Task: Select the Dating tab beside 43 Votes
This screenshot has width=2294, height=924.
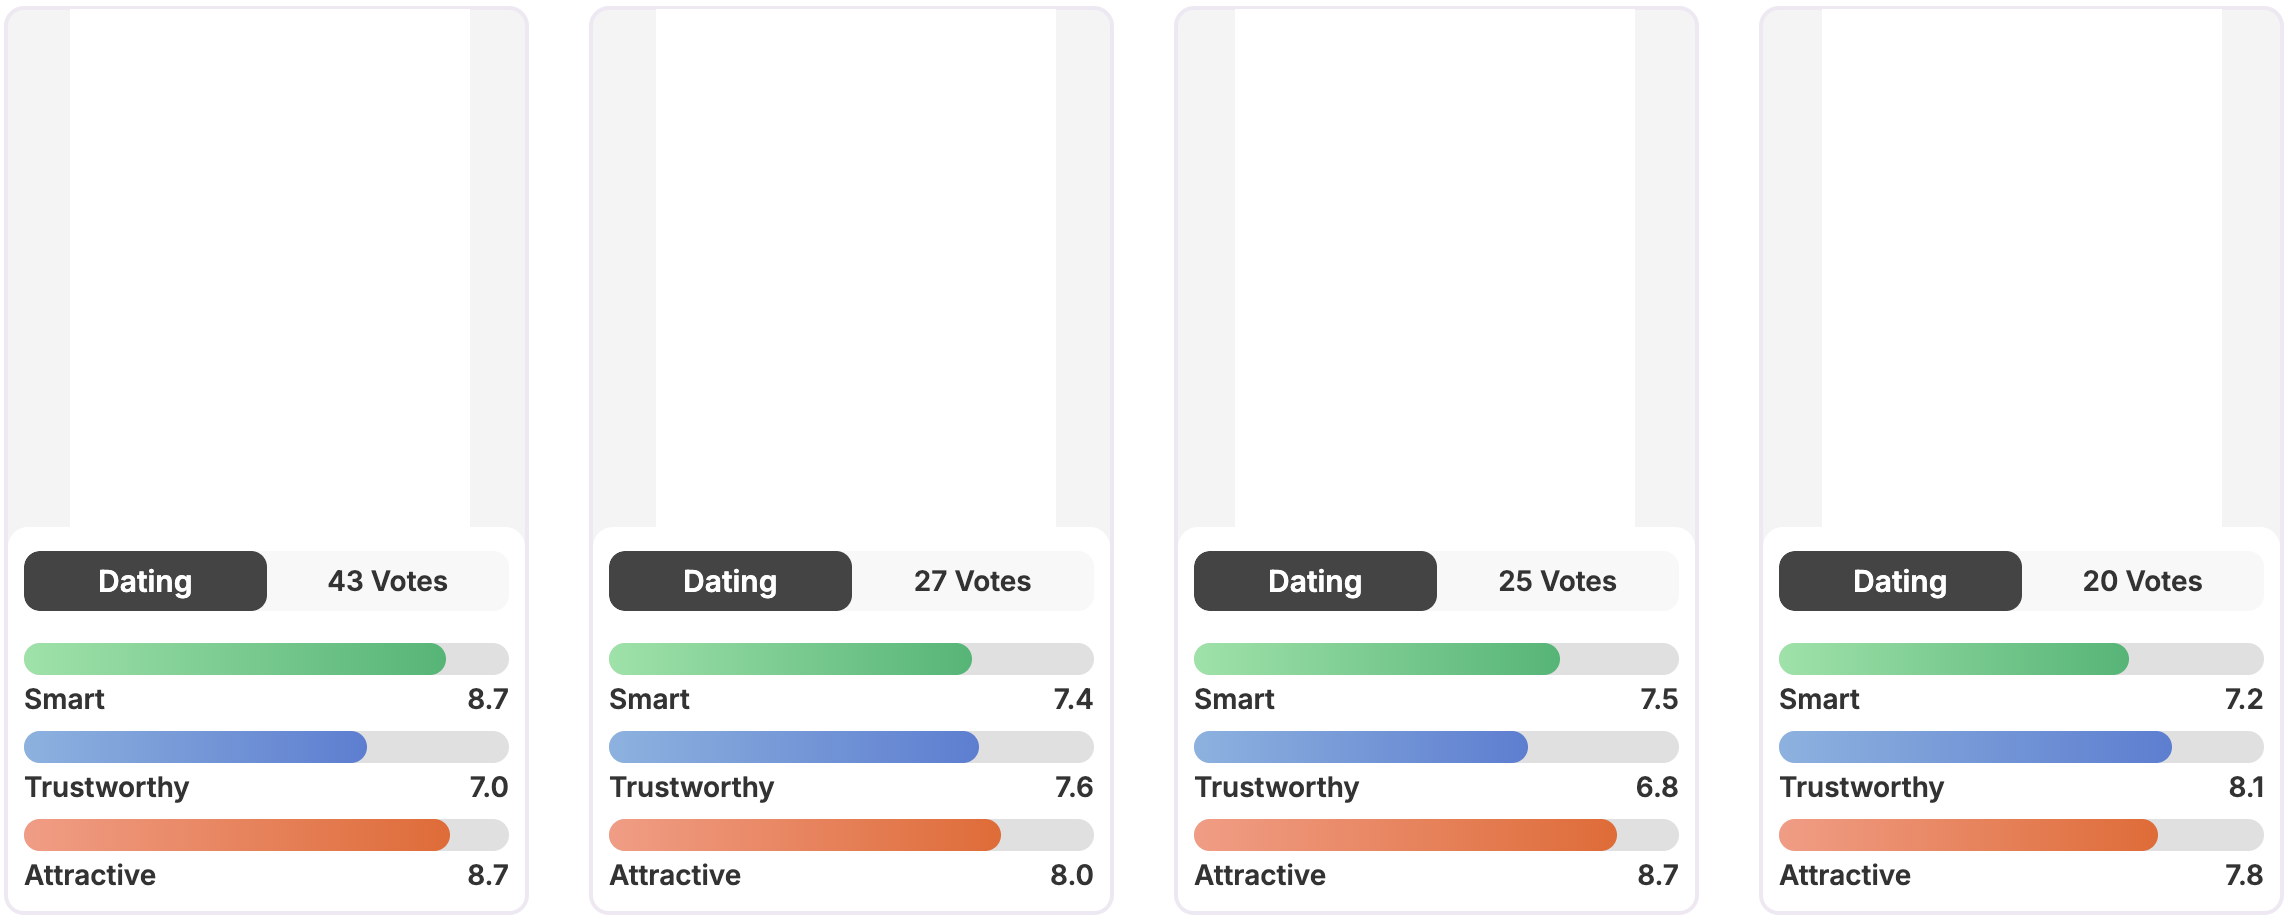Action: click(x=145, y=581)
